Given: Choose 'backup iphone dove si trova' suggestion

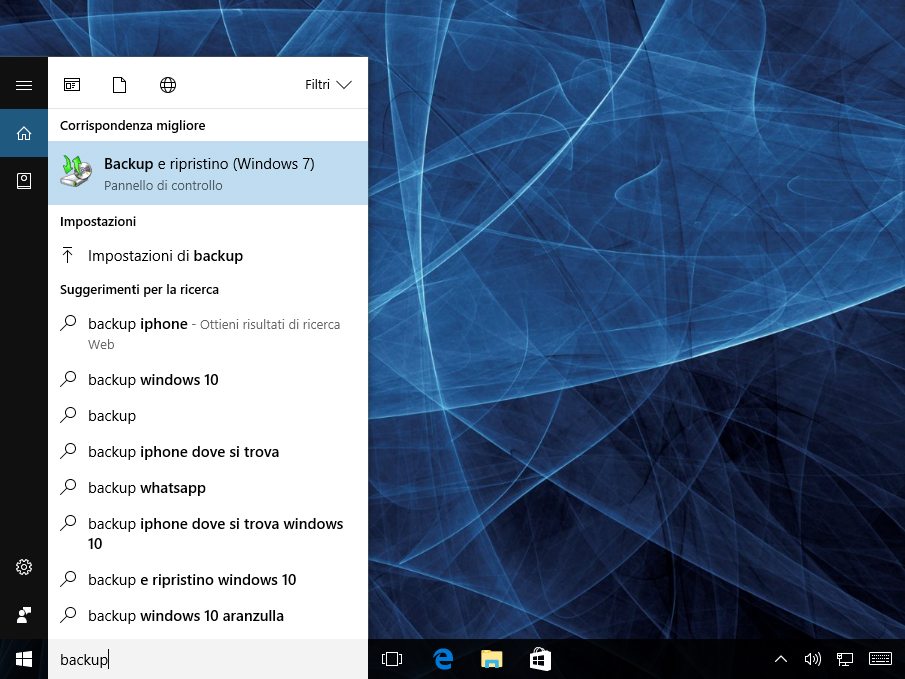Looking at the screenshot, I should point(183,452).
